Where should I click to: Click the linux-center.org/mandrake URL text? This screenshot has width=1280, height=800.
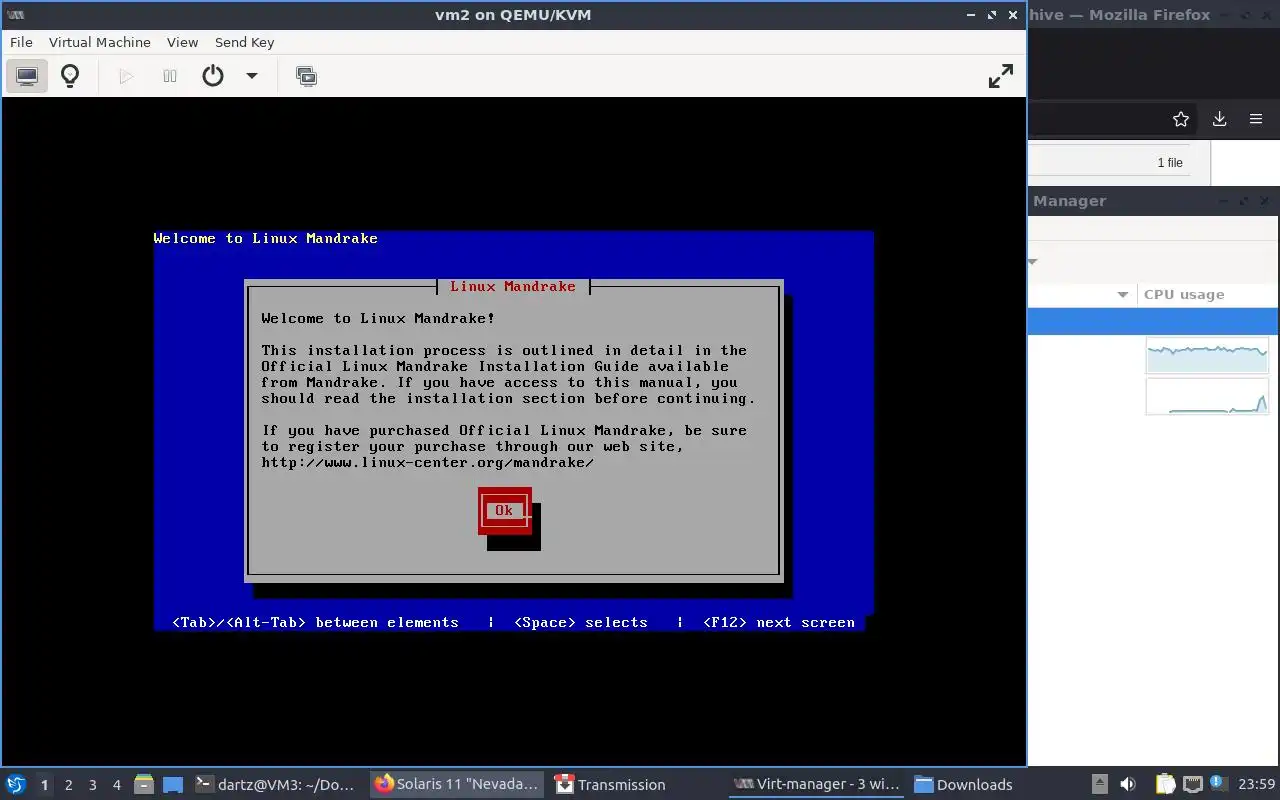(x=428, y=462)
